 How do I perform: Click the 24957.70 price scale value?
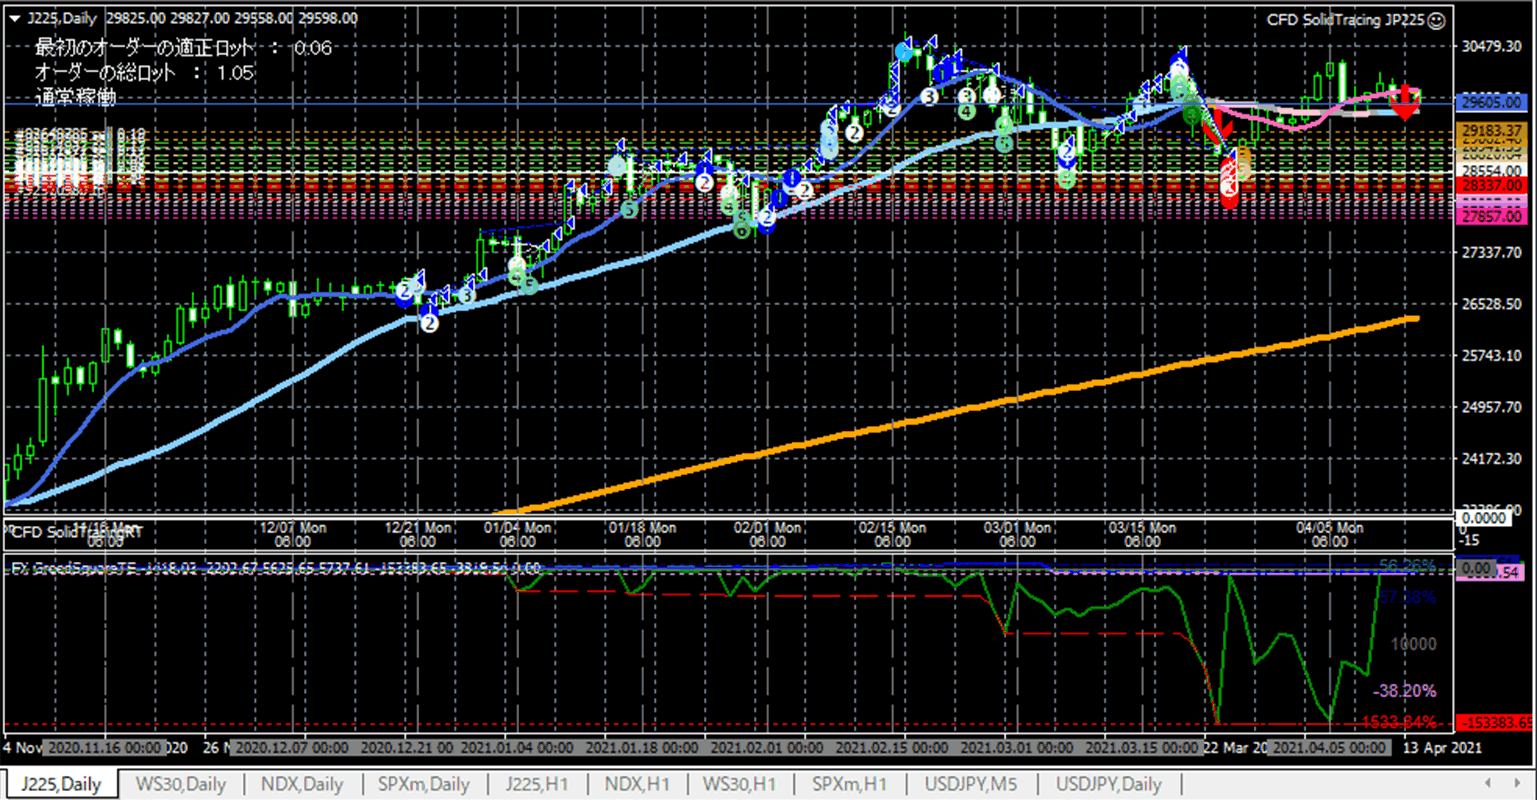[x=1492, y=407]
